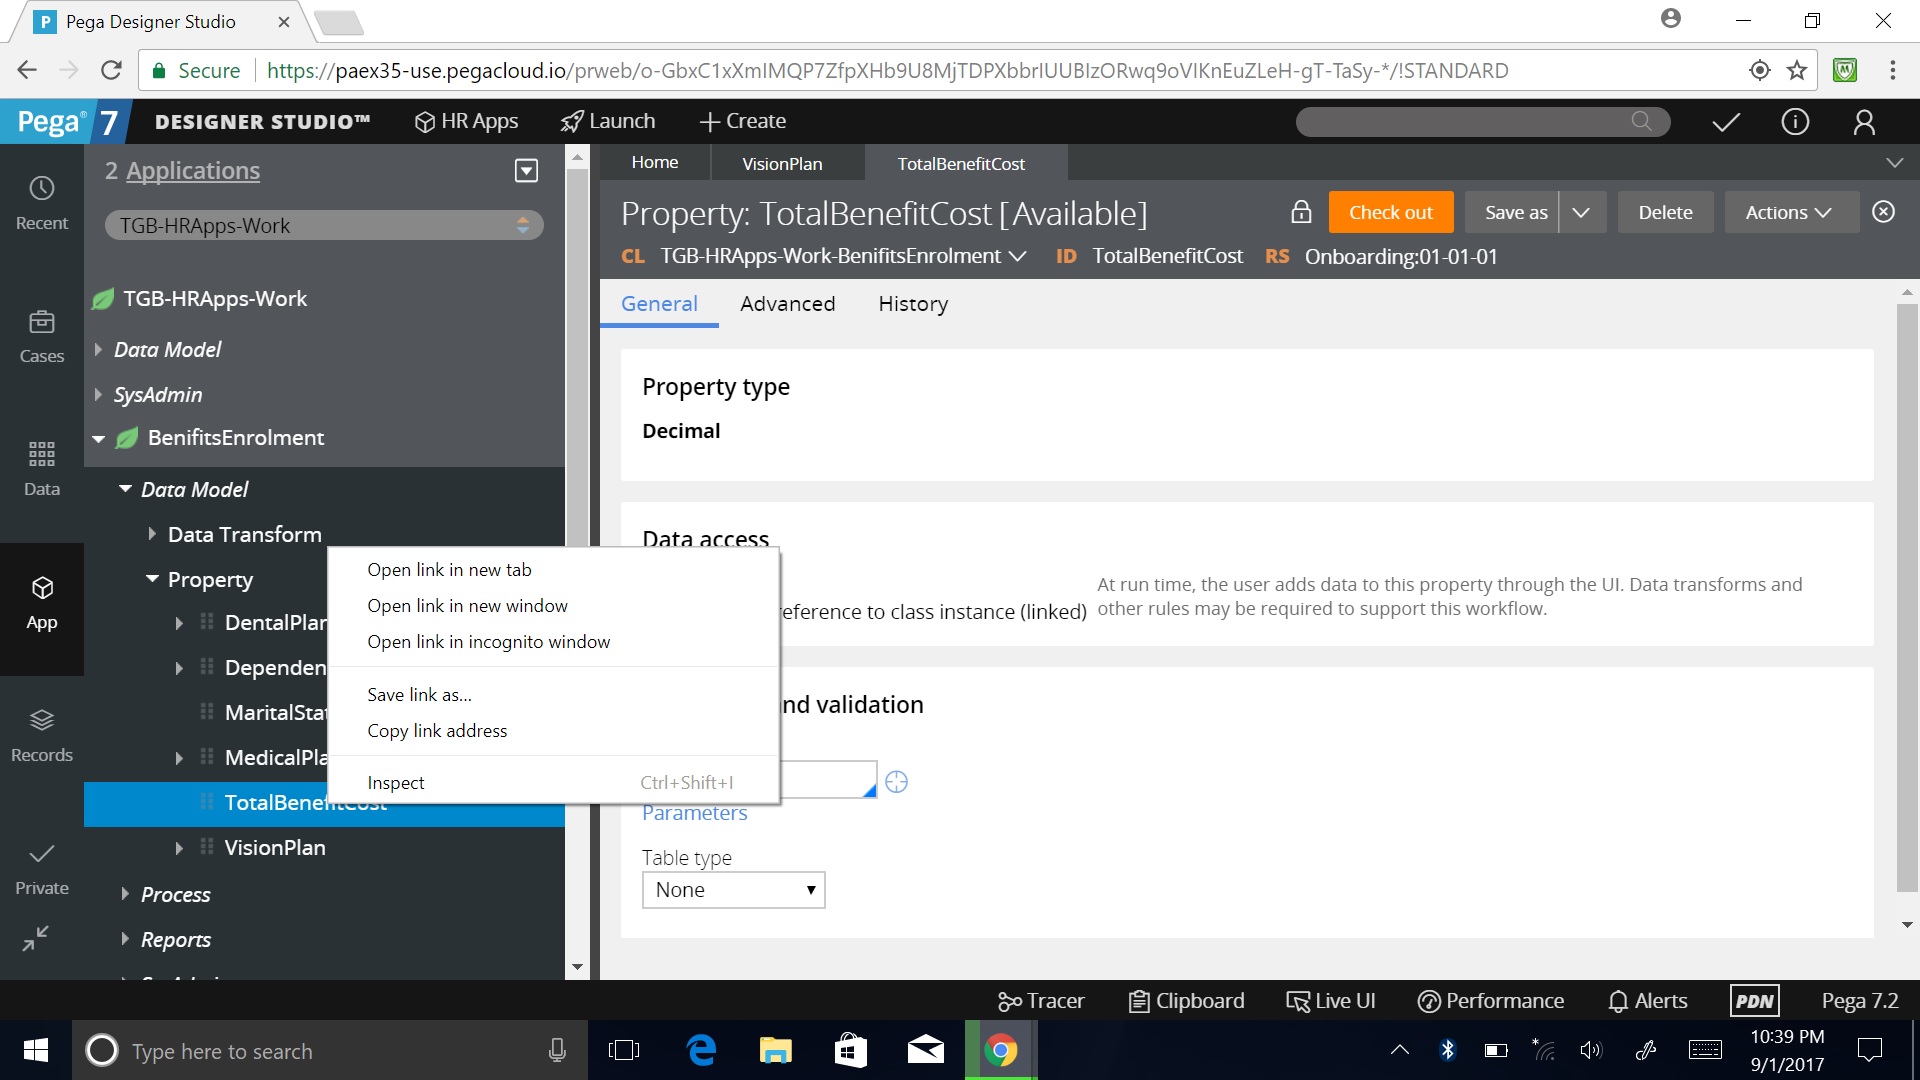Collapse the explorer panel arrows icon
Image resolution: width=1920 pixels, height=1080 pixels.
pos(36,938)
